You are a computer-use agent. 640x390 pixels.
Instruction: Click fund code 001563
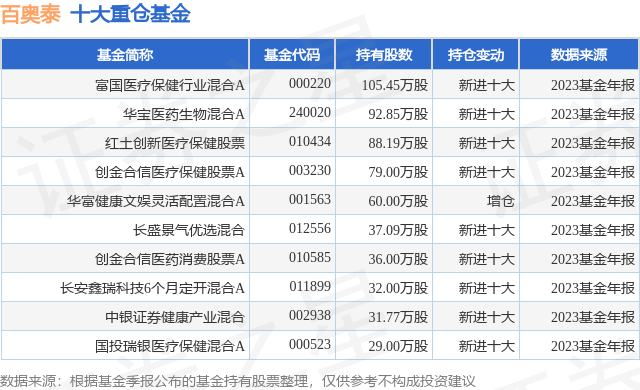click(x=310, y=199)
